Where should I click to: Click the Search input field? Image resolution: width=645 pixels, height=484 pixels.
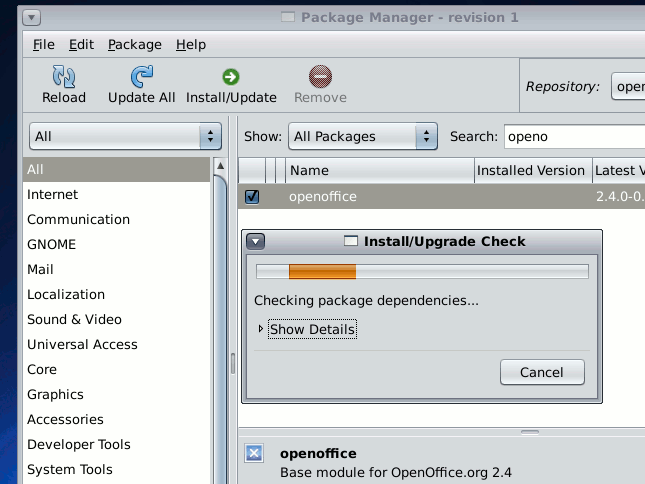(575, 137)
